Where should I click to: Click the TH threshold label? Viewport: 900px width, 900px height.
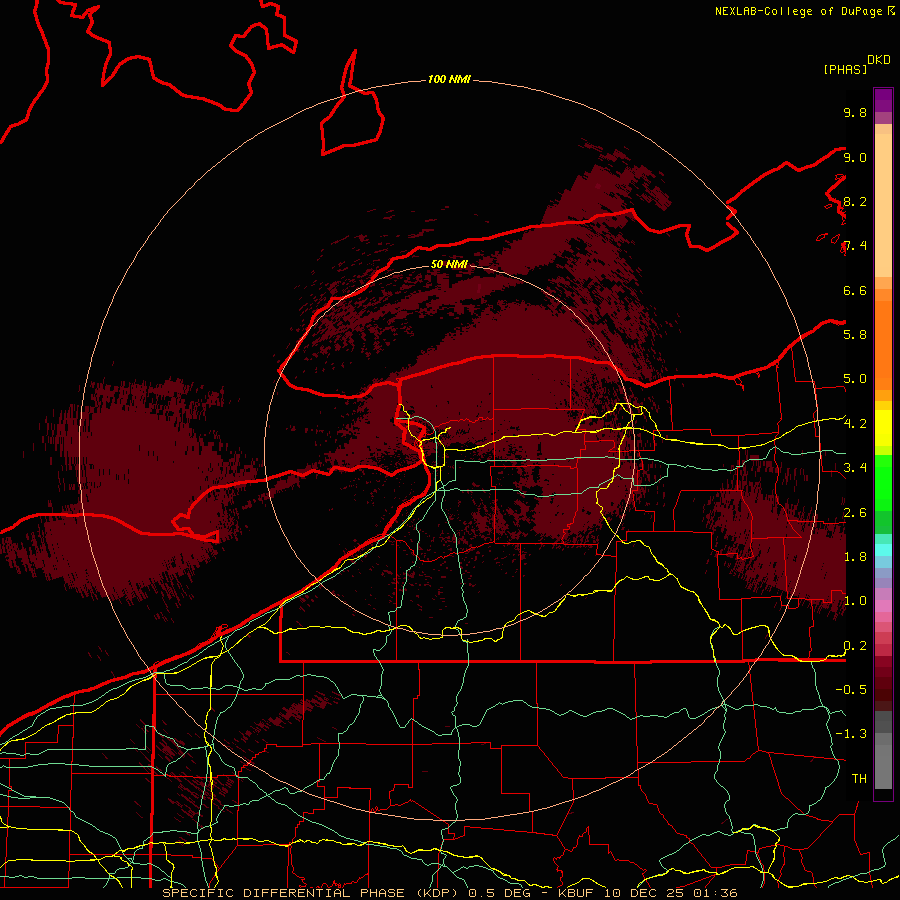[x=859, y=778]
